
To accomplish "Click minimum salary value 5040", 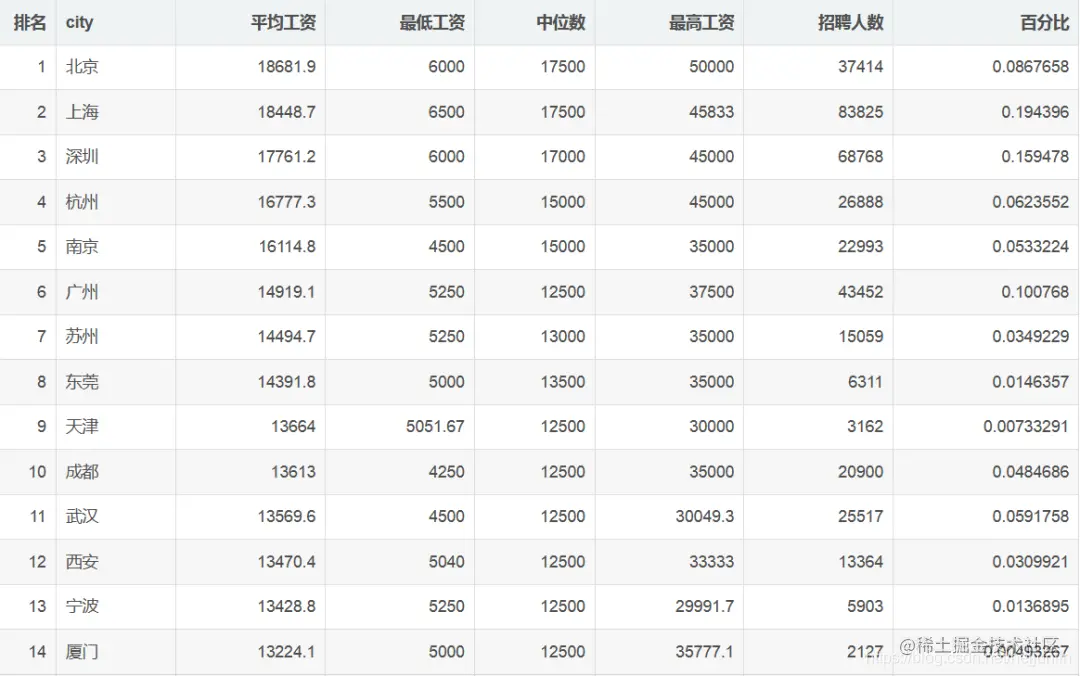I will pos(446,562).
